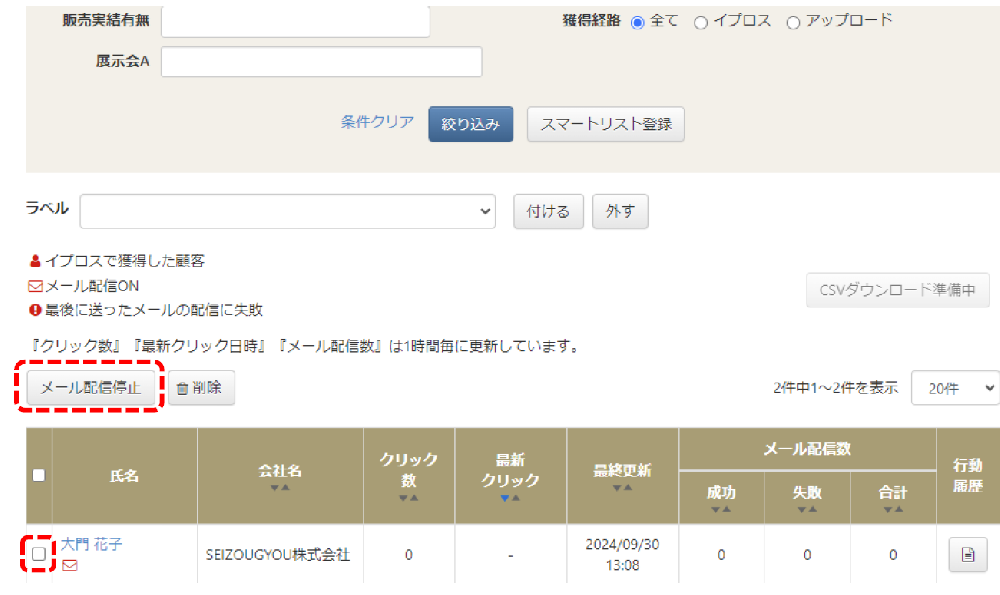Sort by 失敗 mail count arrows
The image size is (1000, 595).
[x=806, y=509]
